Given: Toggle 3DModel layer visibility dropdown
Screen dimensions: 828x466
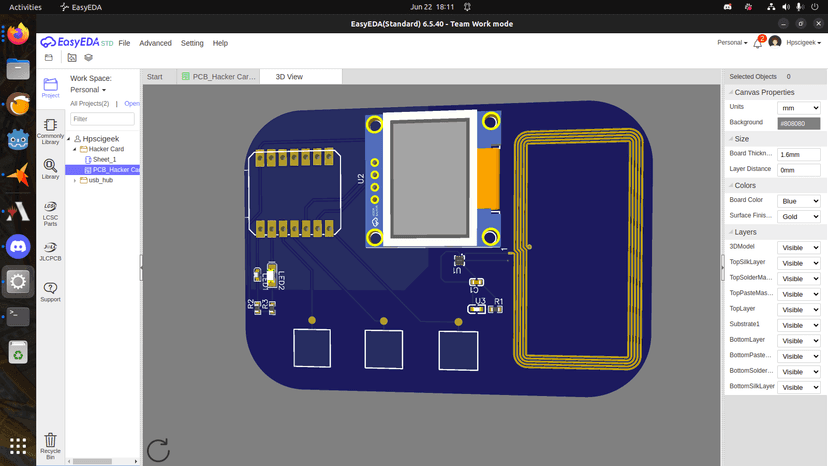Looking at the screenshot, I should [799, 247].
